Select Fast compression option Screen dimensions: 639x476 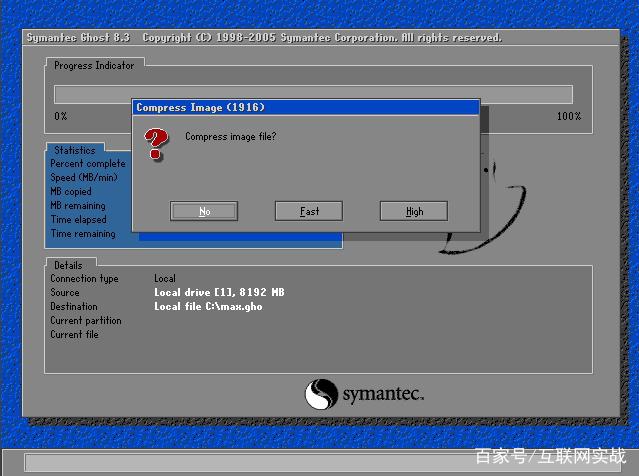(x=308, y=211)
